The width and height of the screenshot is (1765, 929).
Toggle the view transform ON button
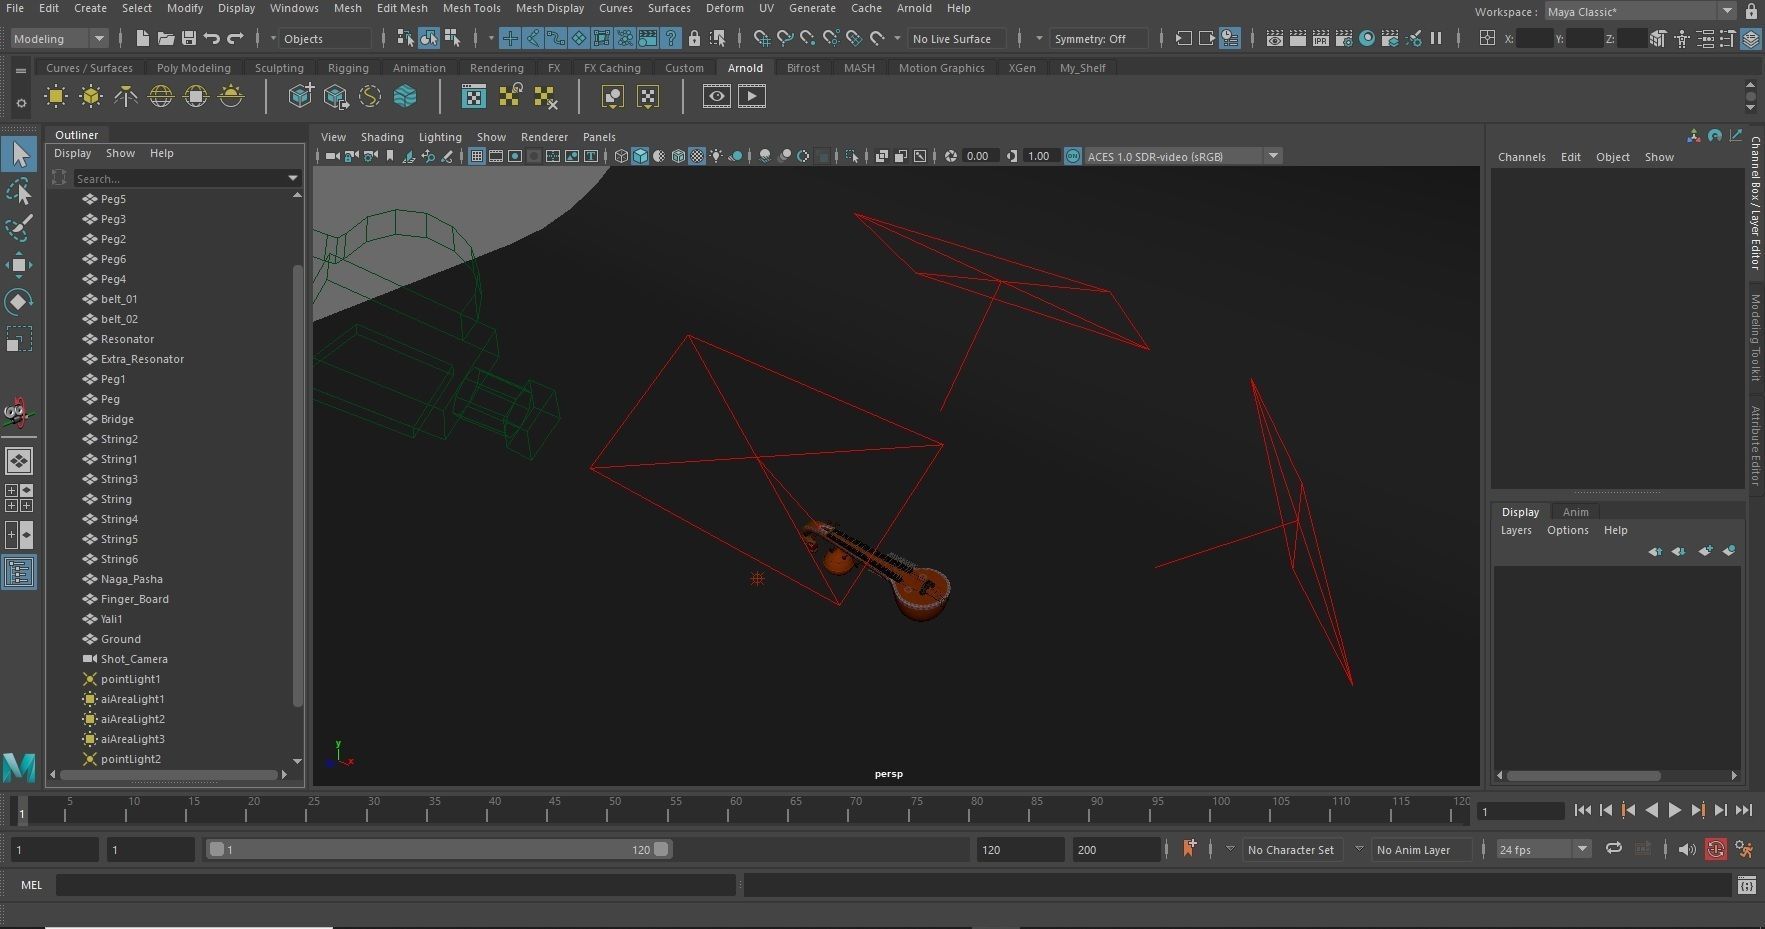pyautogui.click(x=1072, y=156)
